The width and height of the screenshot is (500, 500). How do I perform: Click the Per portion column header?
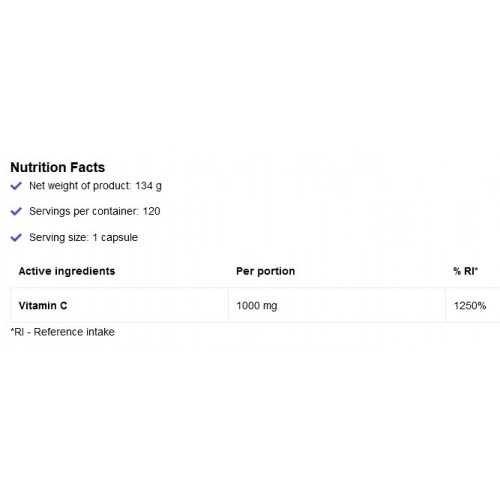[x=265, y=271]
